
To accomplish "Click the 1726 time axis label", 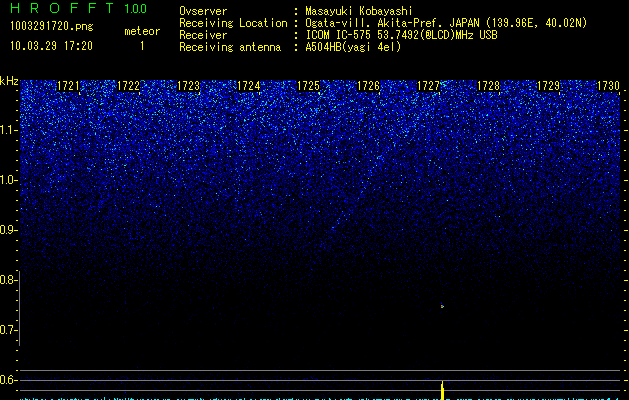I will click(x=368, y=86).
